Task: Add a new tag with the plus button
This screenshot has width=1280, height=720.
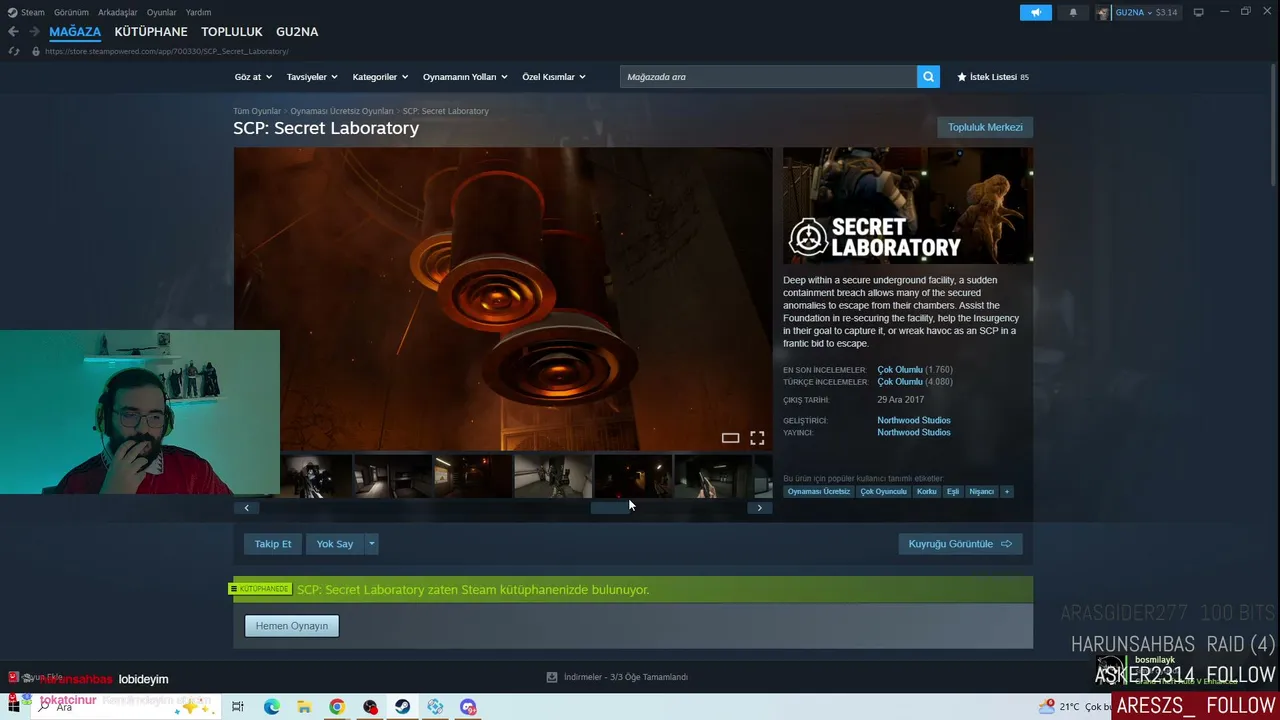Action: (1007, 491)
